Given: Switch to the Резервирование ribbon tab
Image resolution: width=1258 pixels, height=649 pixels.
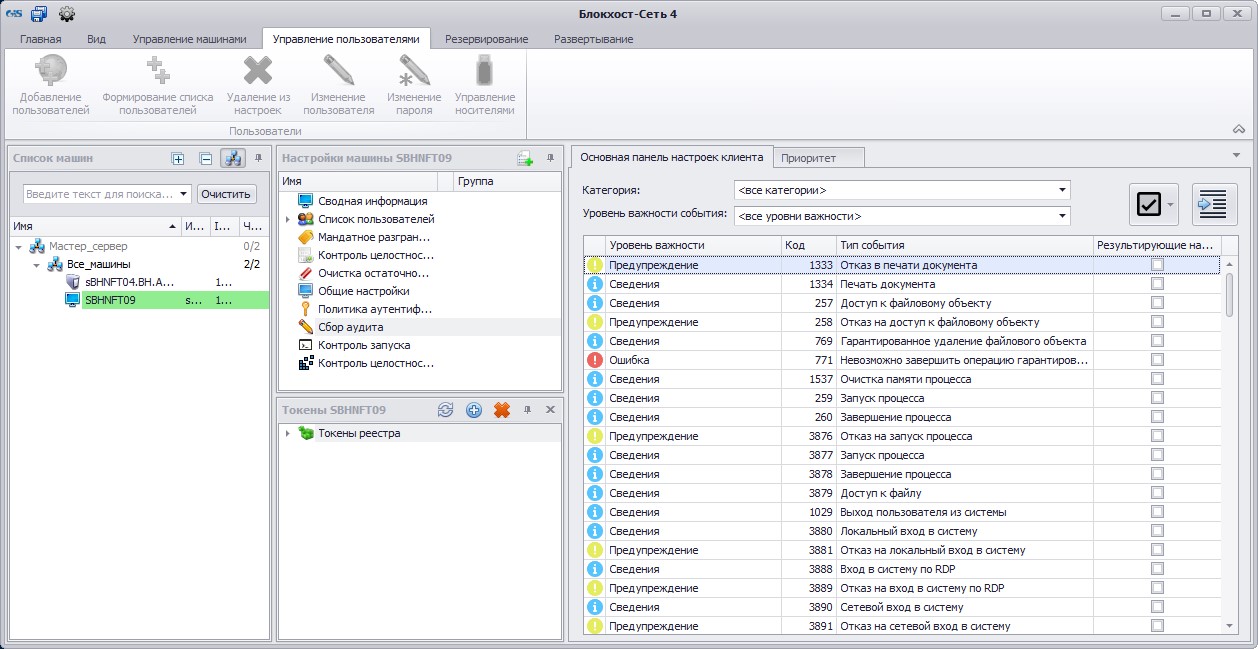Looking at the screenshot, I should click(486, 39).
